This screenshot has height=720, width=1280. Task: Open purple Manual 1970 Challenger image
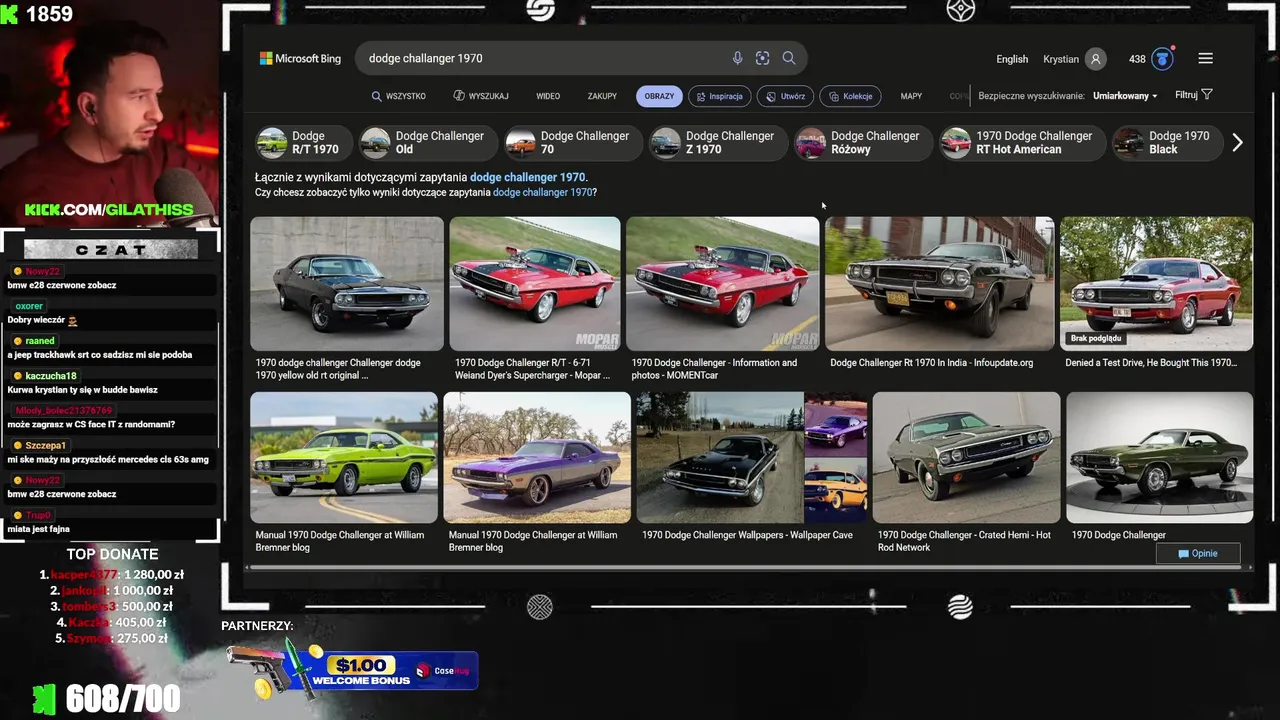537,457
